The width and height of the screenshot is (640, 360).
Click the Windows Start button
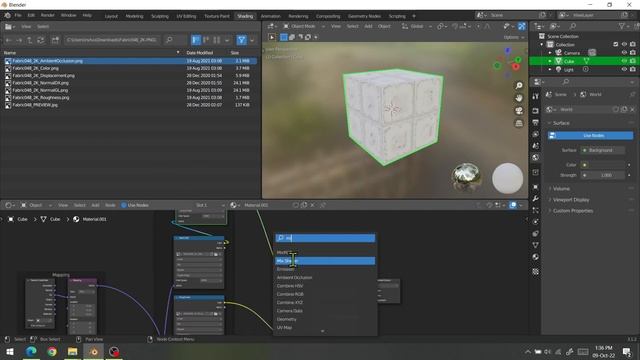pyautogui.click(x=10, y=351)
